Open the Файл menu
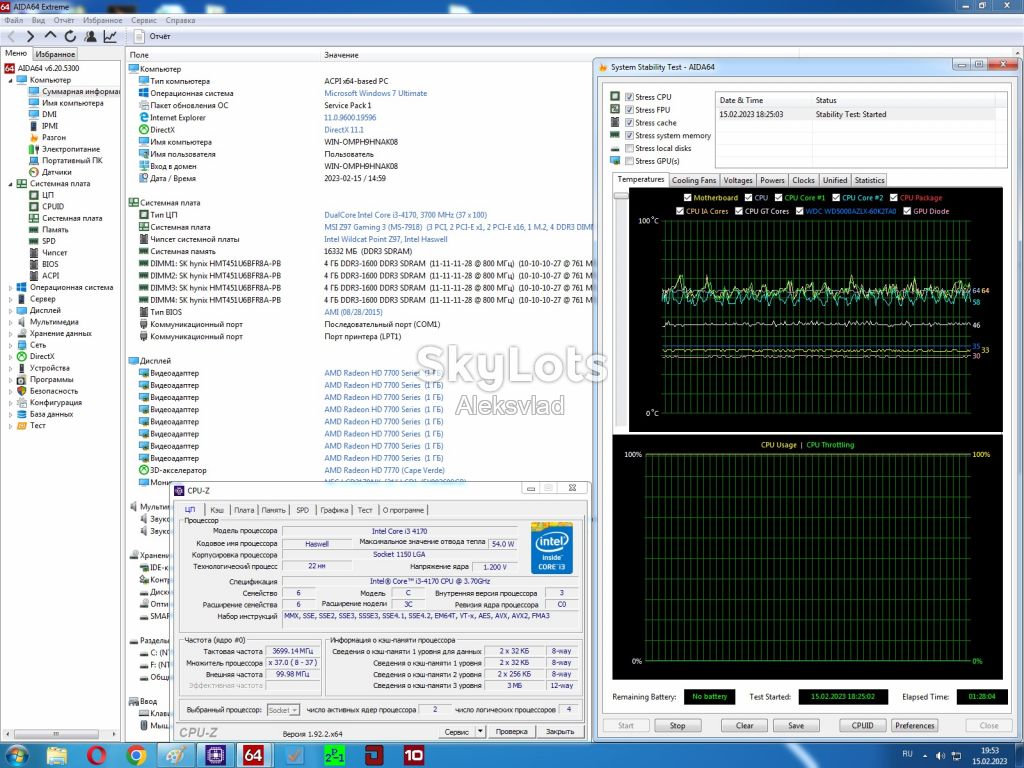 (14, 20)
